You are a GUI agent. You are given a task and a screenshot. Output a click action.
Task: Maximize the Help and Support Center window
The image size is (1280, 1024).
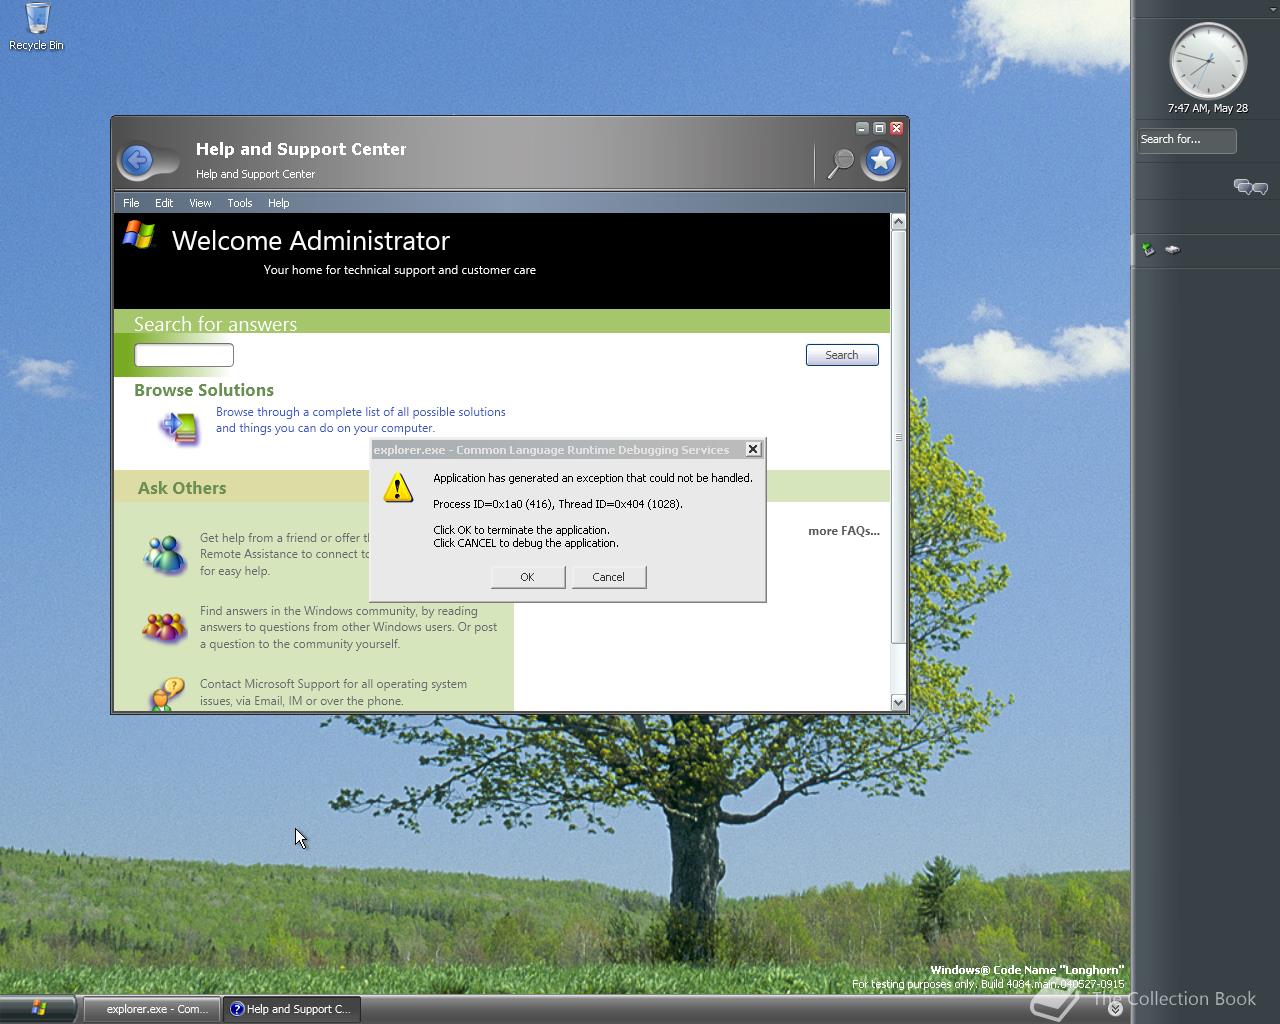[879, 128]
